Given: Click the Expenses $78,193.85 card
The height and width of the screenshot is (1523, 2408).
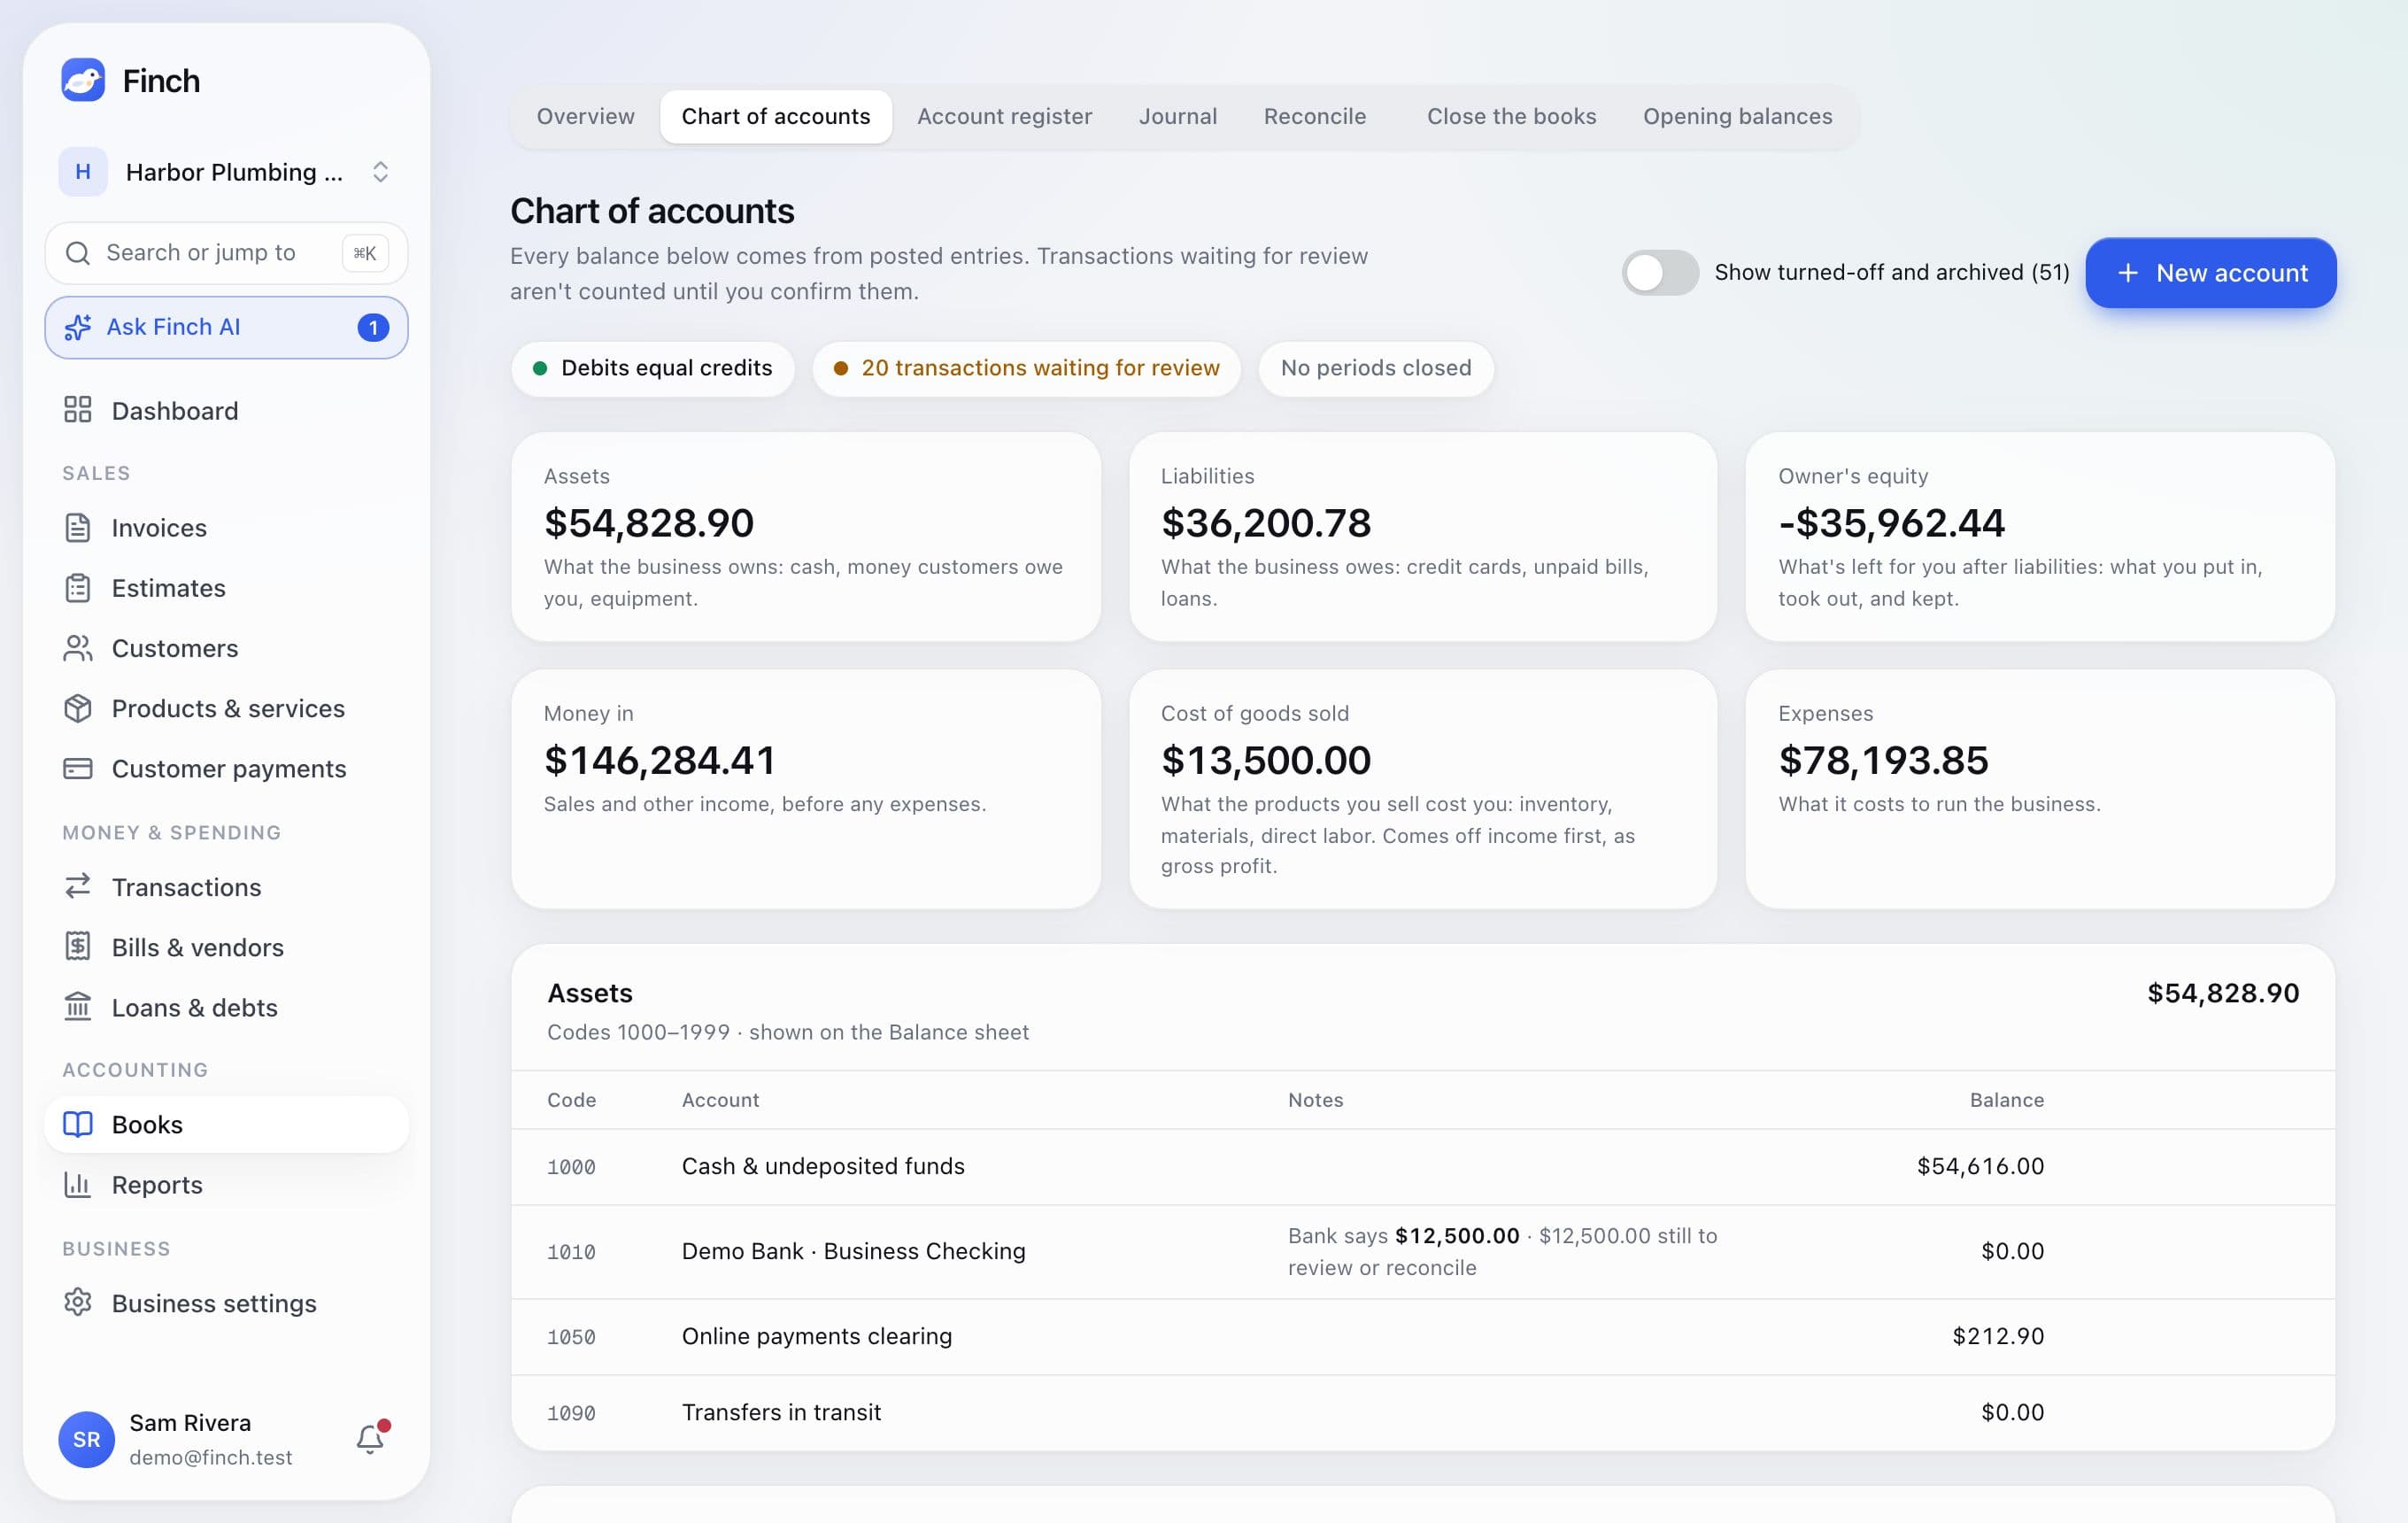Looking at the screenshot, I should 2039,788.
